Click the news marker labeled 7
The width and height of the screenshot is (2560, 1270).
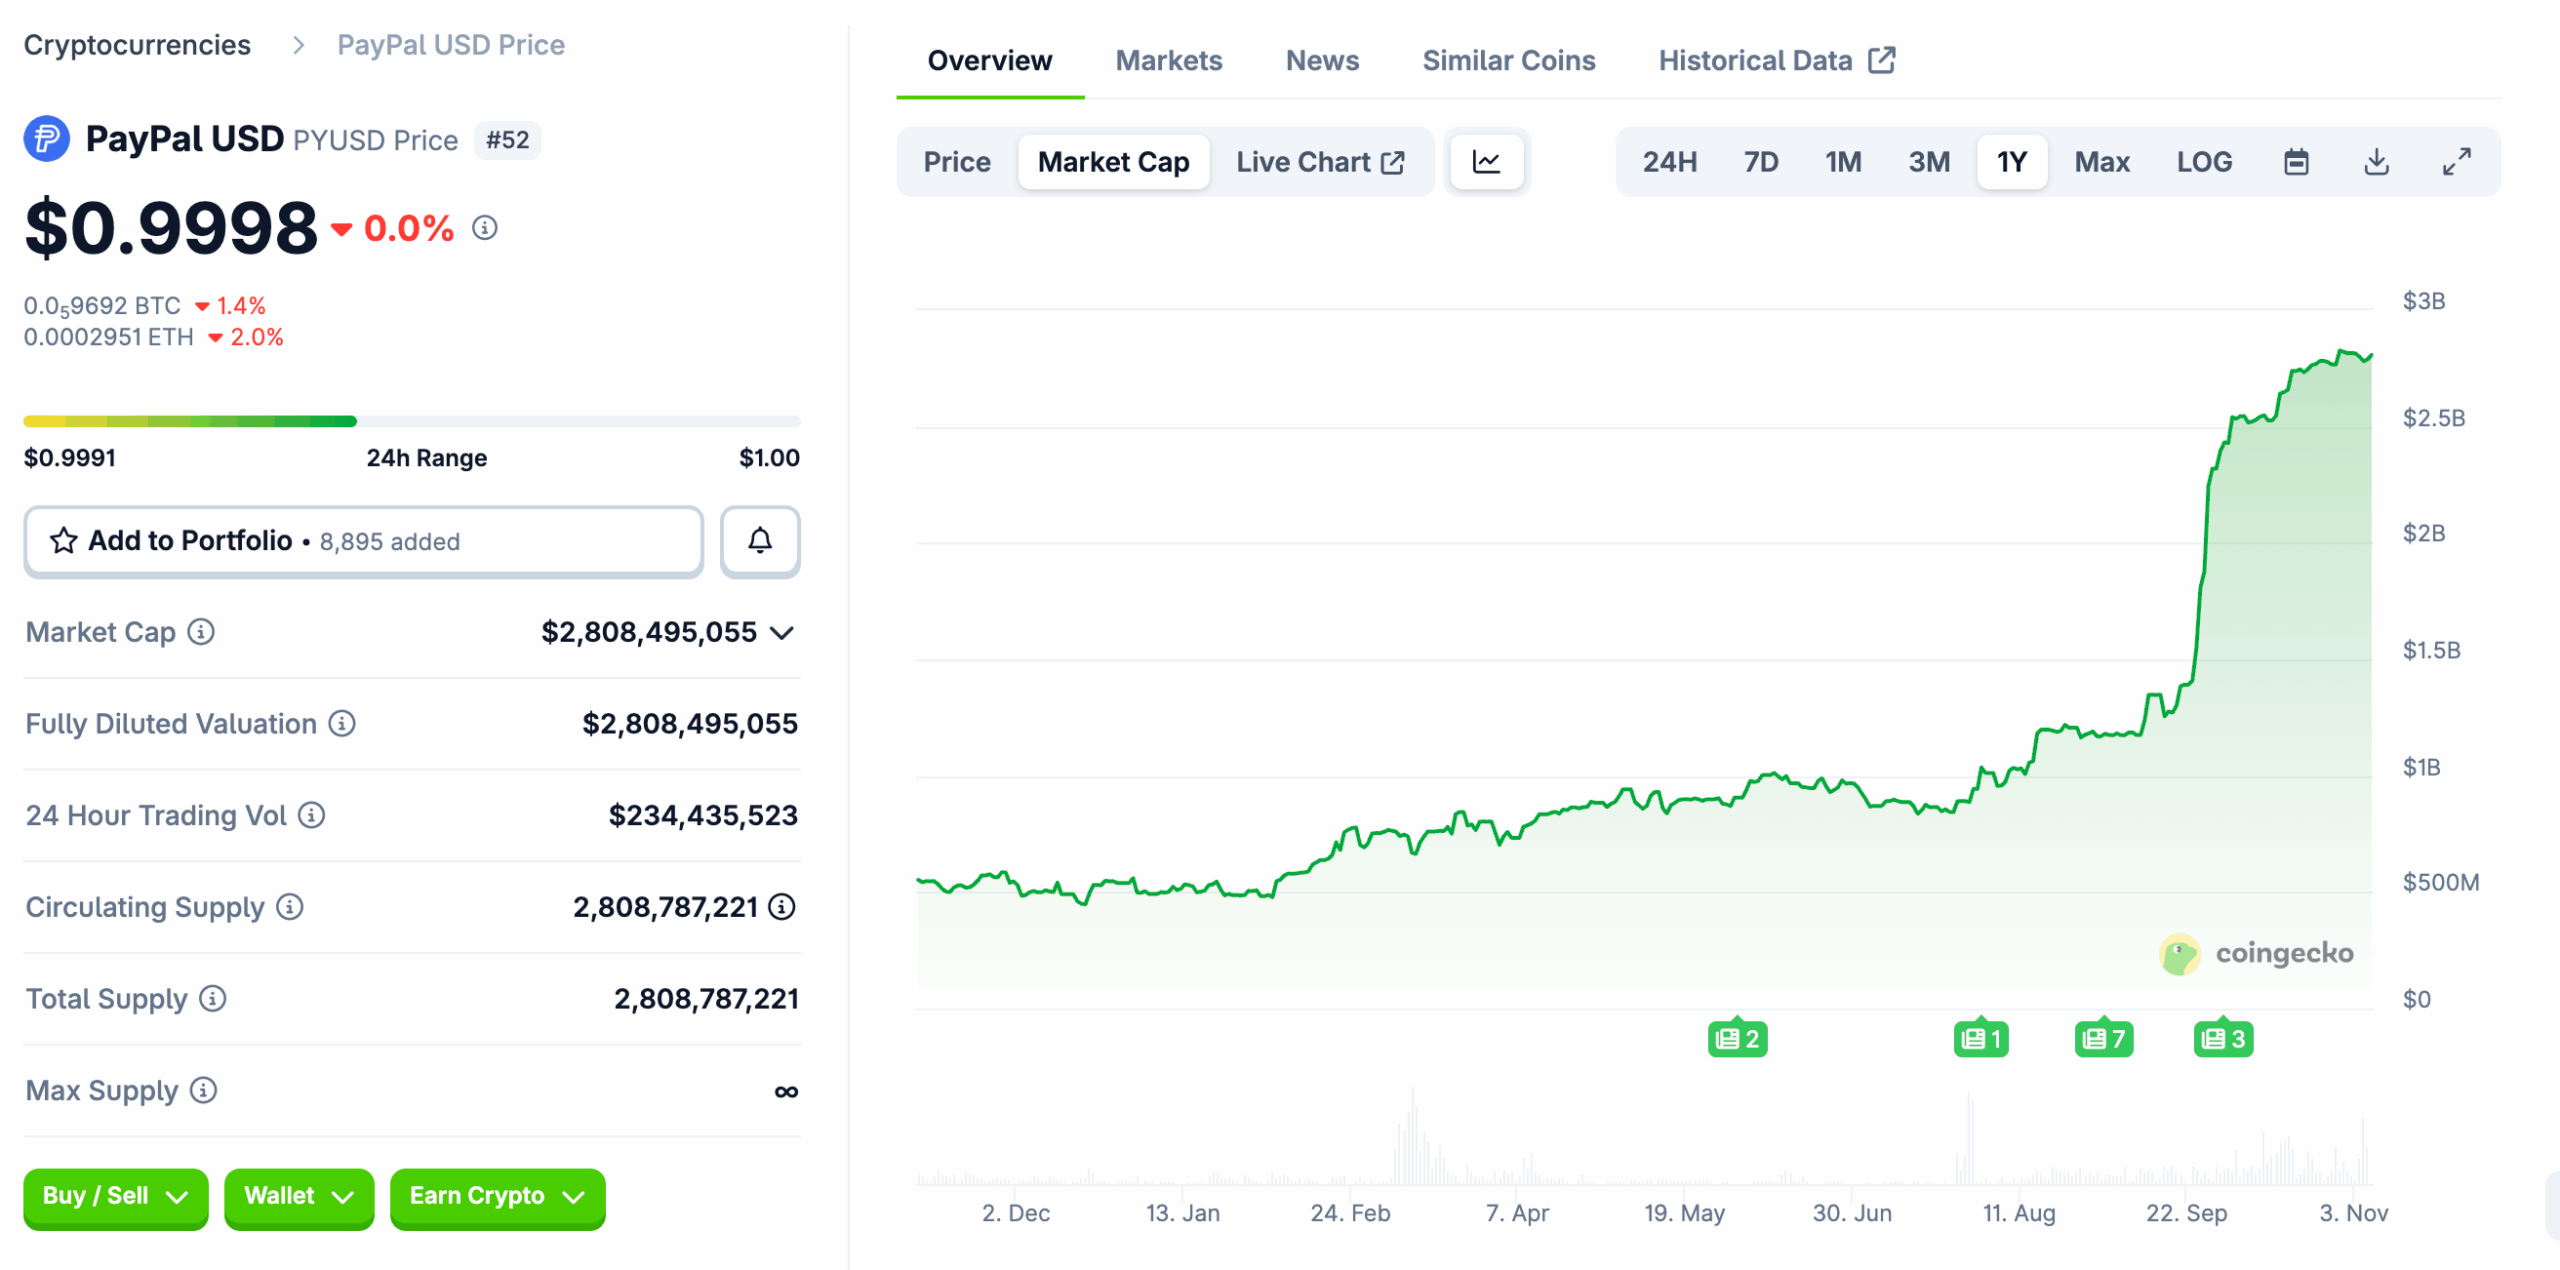click(x=2103, y=1039)
